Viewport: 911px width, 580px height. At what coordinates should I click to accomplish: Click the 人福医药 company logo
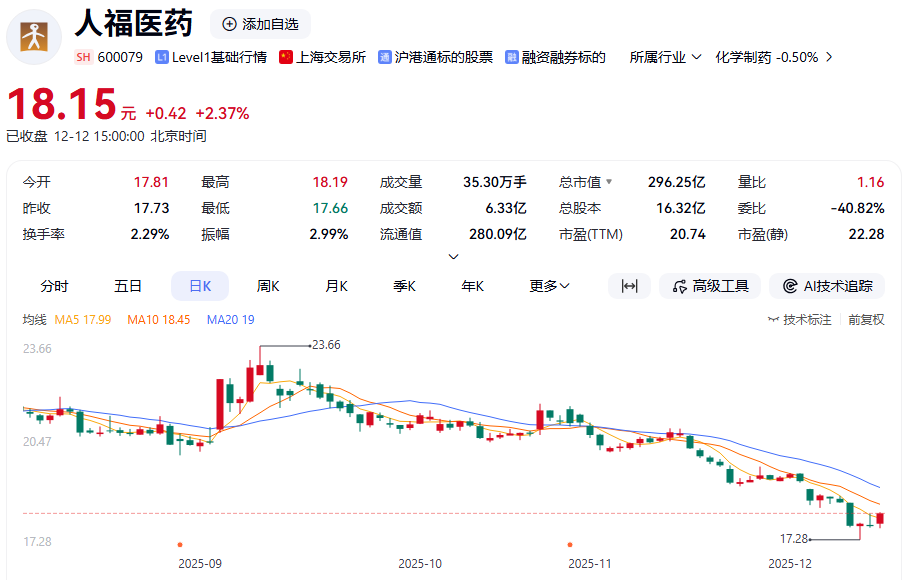click(35, 36)
